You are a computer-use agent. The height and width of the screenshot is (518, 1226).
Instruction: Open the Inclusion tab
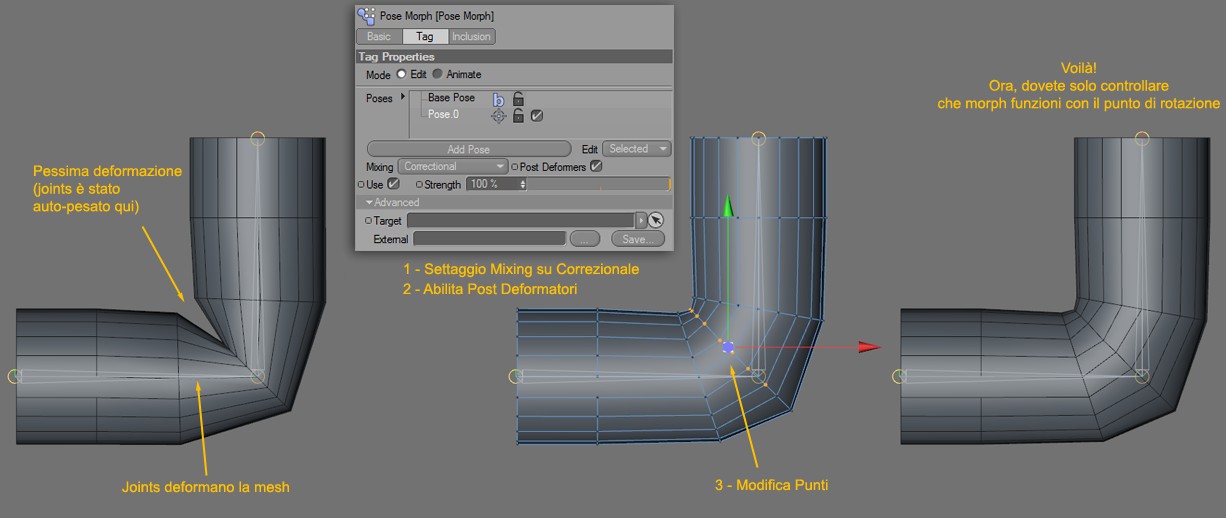pyautogui.click(x=471, y=36)
